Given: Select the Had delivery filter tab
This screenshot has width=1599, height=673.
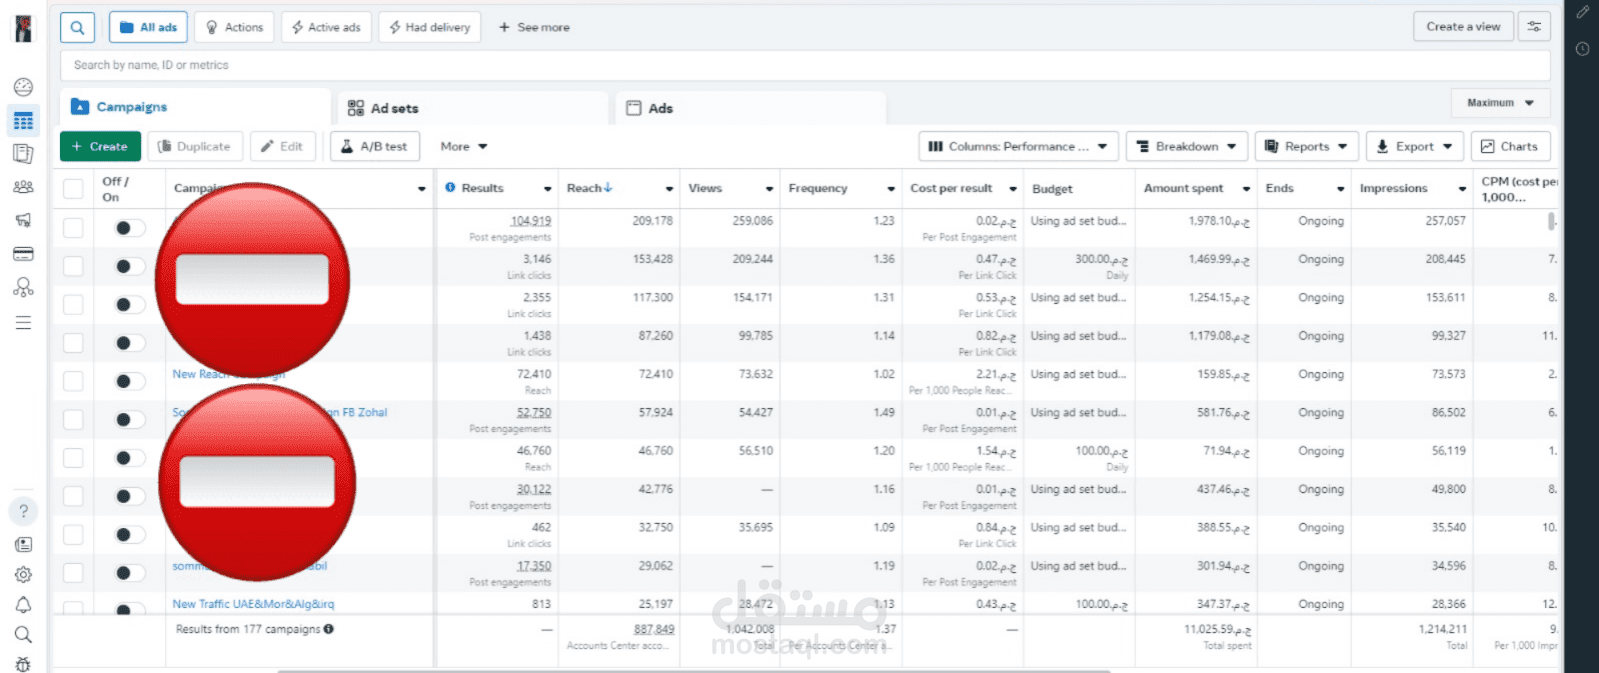Looking at the screenshot, I should coord(430,27).
